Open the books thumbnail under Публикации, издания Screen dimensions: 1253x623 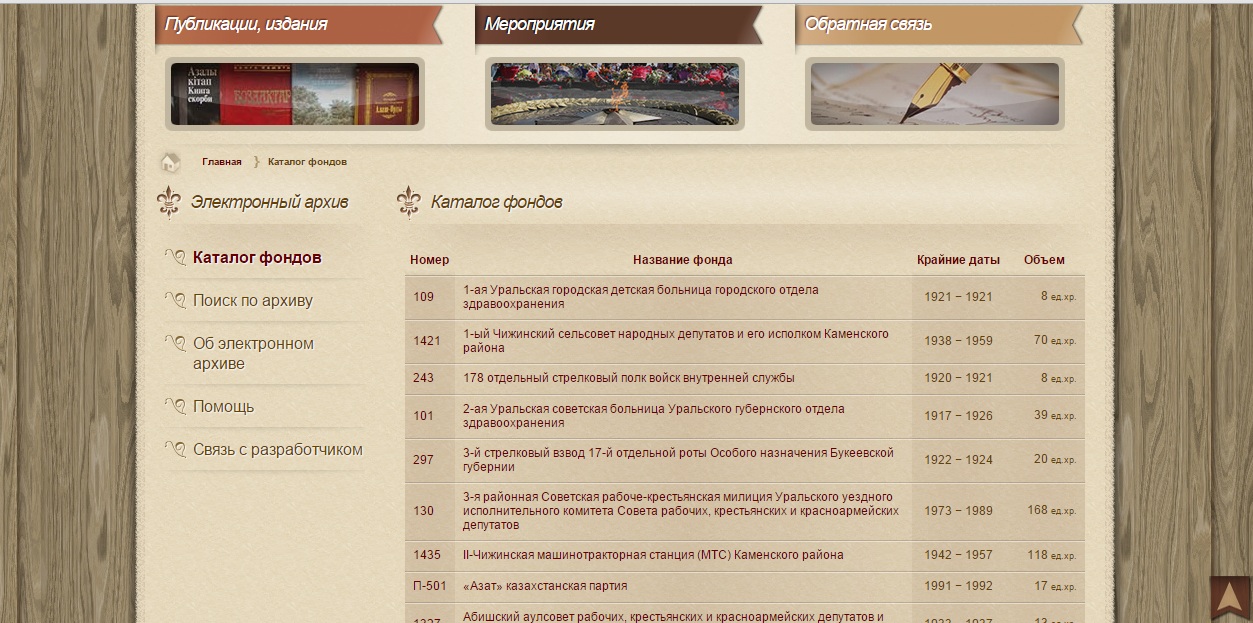coord(294,94)
